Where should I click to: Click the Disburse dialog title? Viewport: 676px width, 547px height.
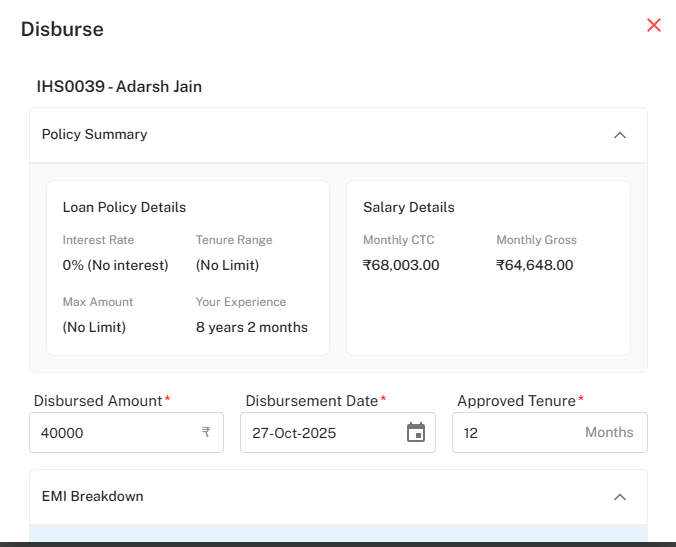[x=62, y=29]
